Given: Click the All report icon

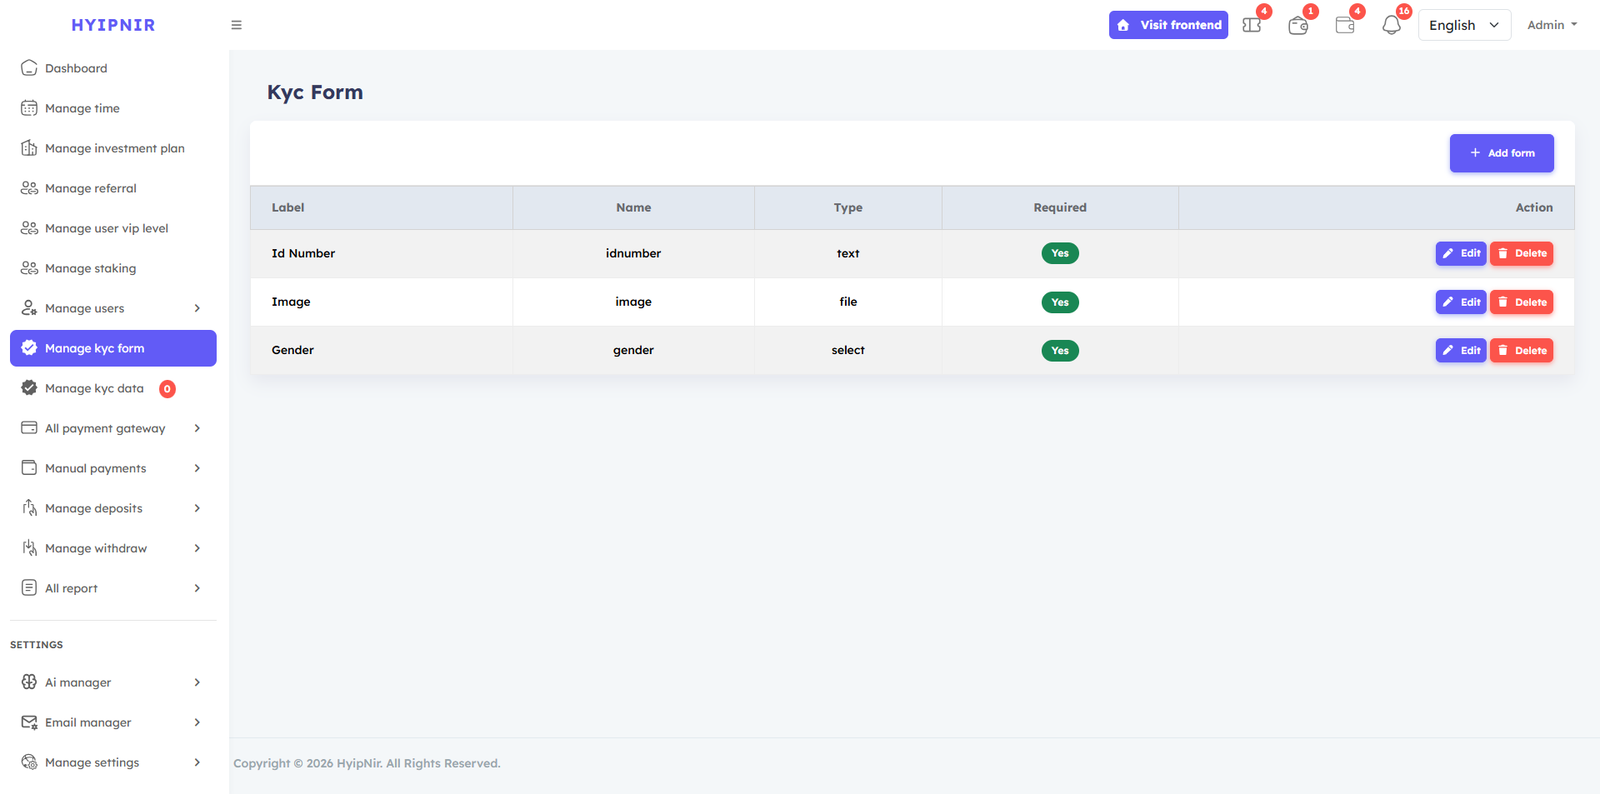Looking at the screenshot, I should (29, 588).
